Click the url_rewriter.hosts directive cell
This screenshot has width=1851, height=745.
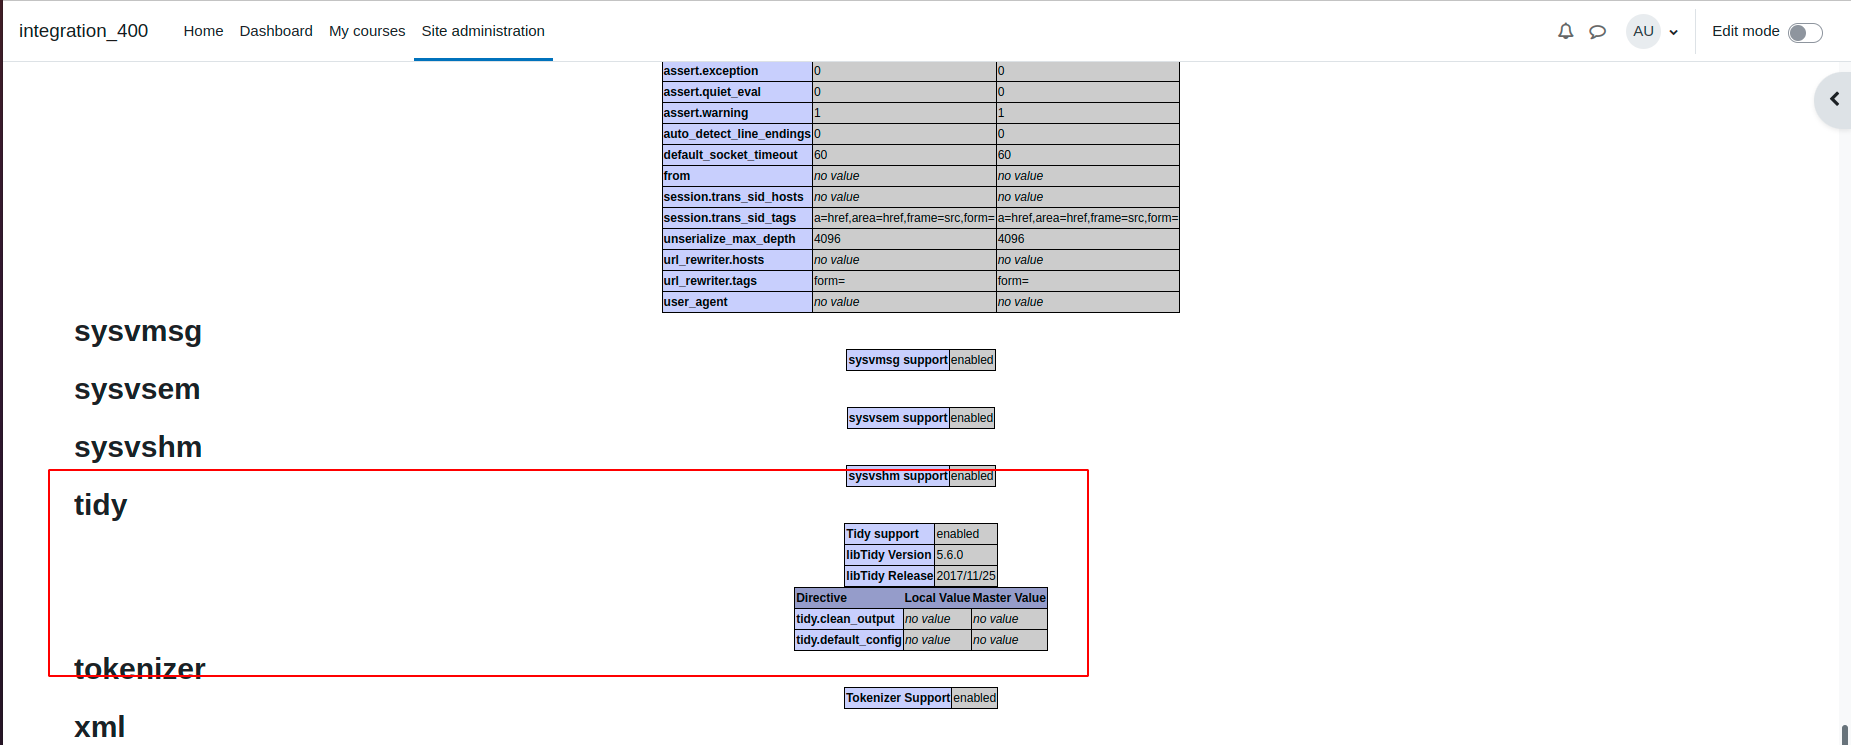click(x=737, y=260)
